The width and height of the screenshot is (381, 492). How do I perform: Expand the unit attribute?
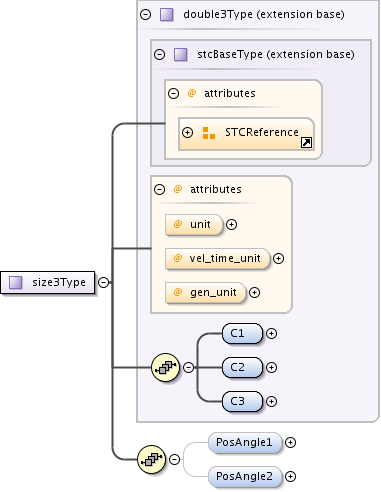[231, 224]
